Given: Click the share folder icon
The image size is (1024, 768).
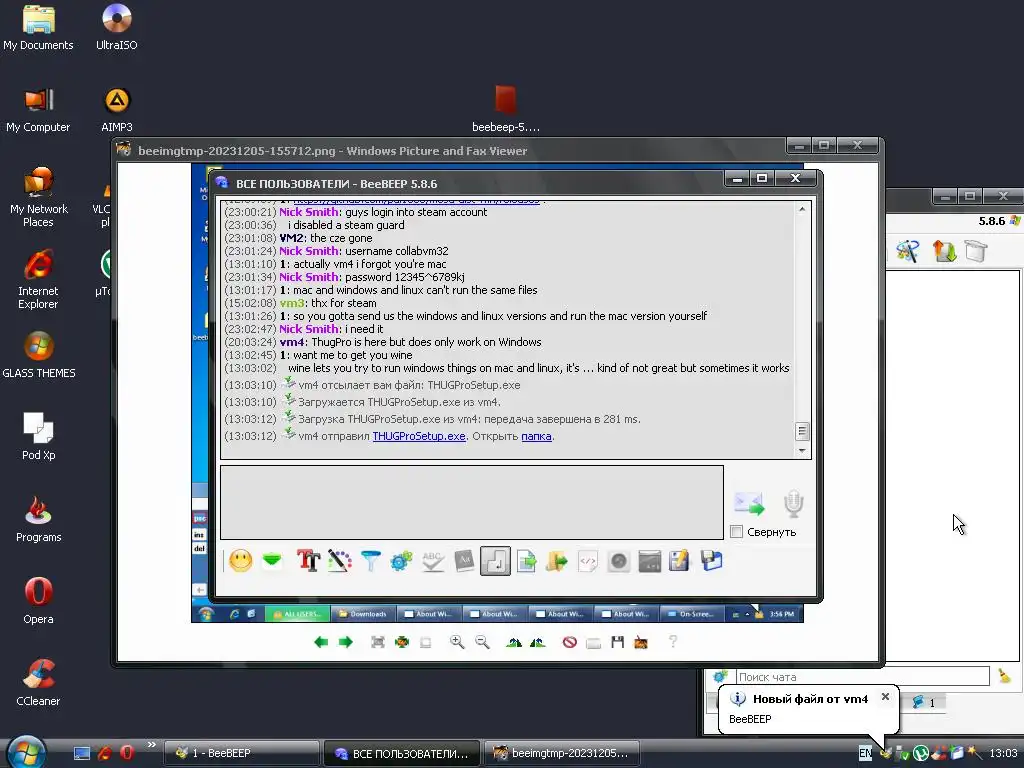Looking at the screenshot, I should pos(556,561).
